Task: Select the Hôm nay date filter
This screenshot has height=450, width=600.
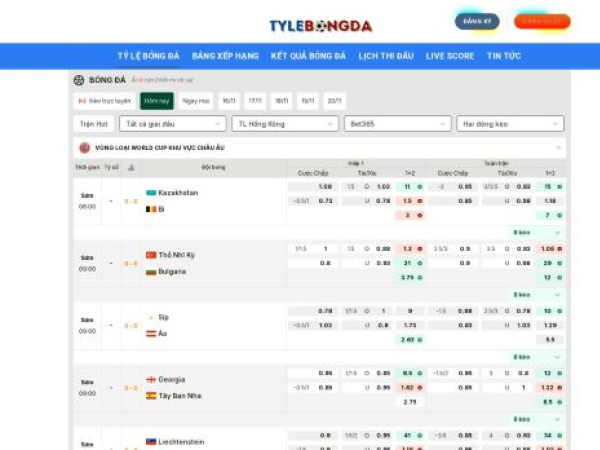Action: coord(156,101)
